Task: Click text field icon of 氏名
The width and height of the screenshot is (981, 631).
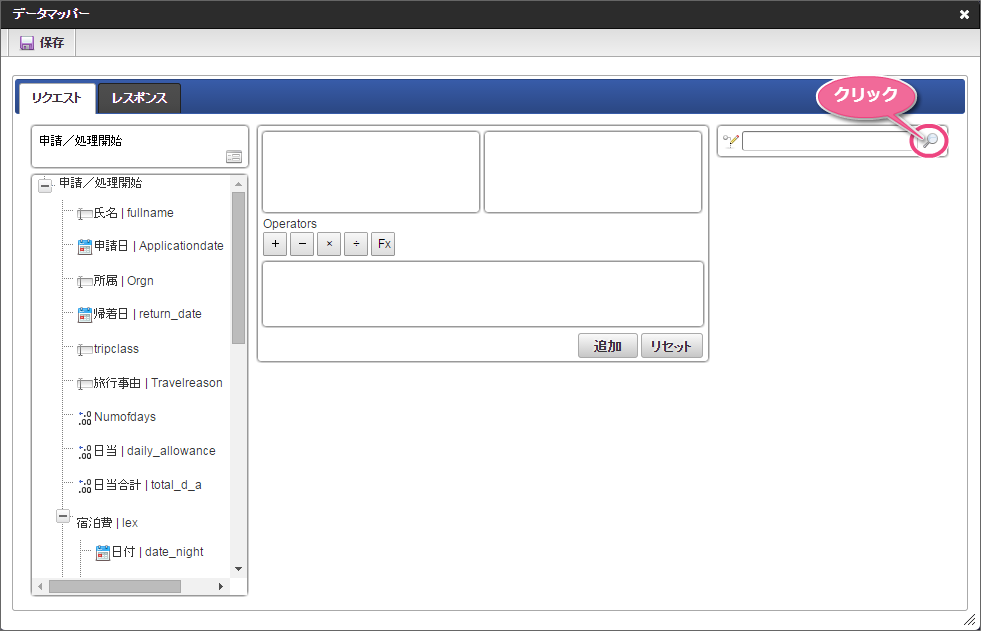Action: coord(84,215)
